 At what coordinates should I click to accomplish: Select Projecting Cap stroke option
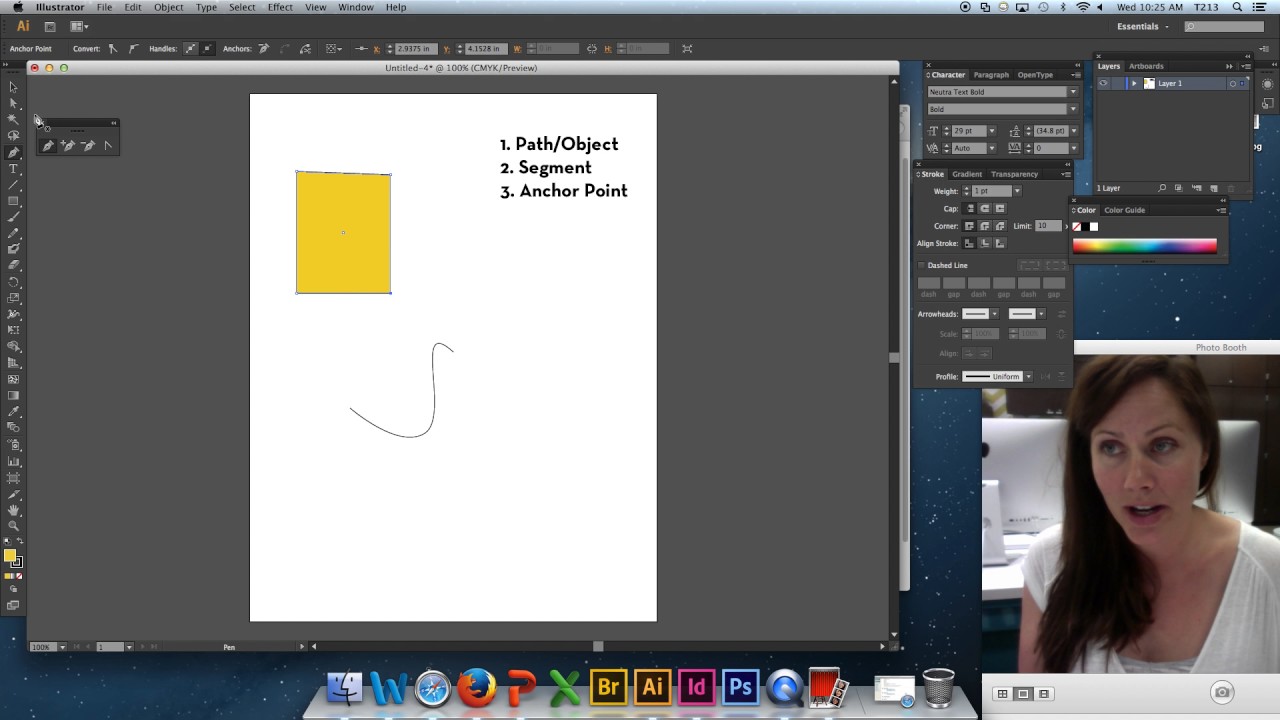(x=1000, y=208)
